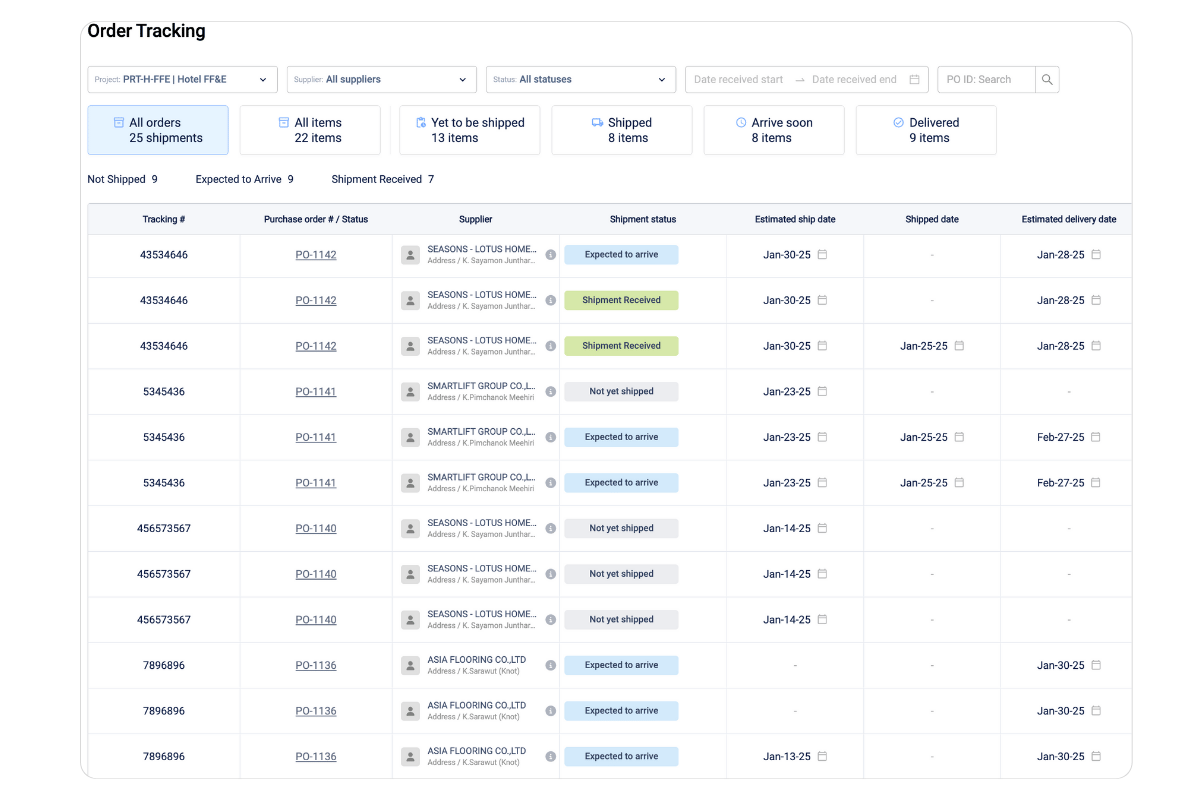Open calendar beside the Jan-25-25 shipped date
This screenshot has width=1200, height=800.
(959, 346)
